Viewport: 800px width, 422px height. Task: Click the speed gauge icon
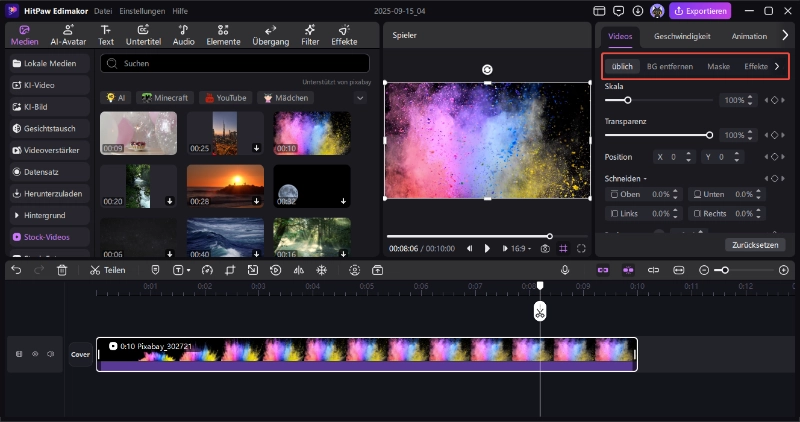pos(207,270)
